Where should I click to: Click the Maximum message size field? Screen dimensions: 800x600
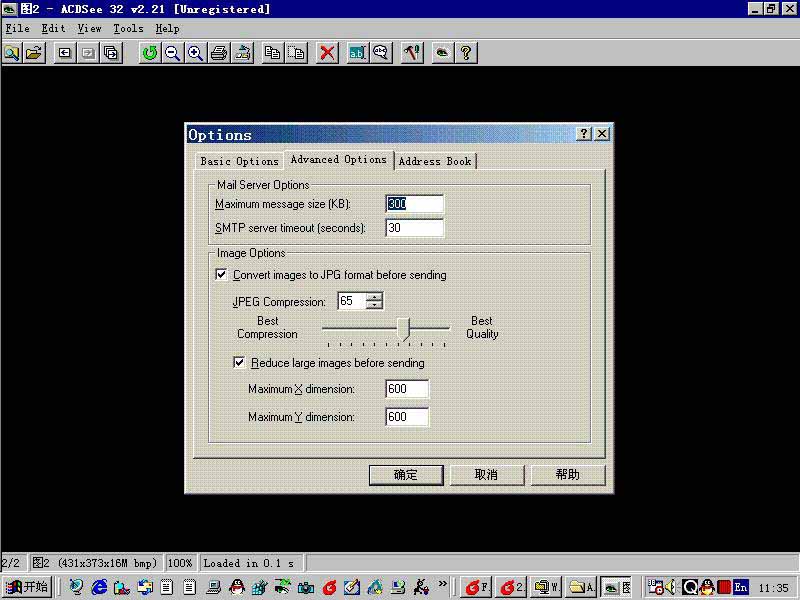click(414, 204)
